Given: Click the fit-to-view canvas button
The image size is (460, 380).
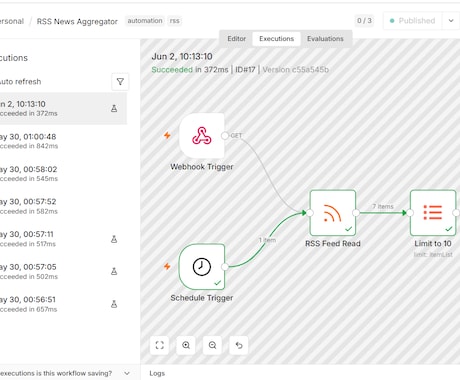Looking at the screenshot, I should (x=160, y=345).
